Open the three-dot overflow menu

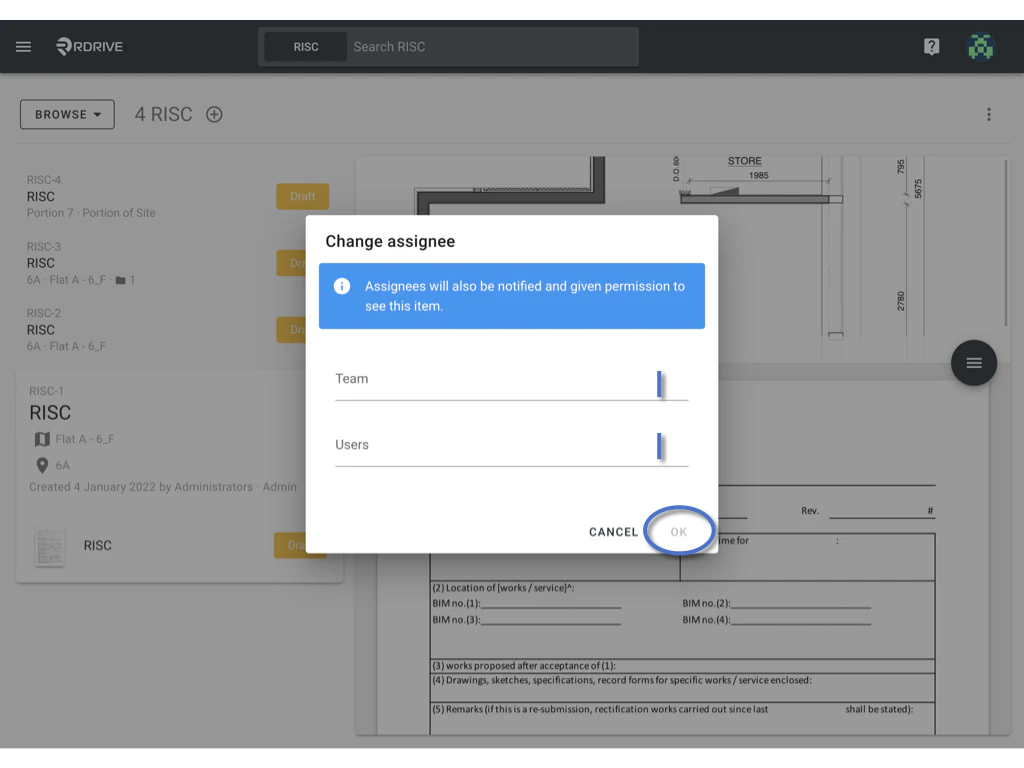tap(988, 114)
